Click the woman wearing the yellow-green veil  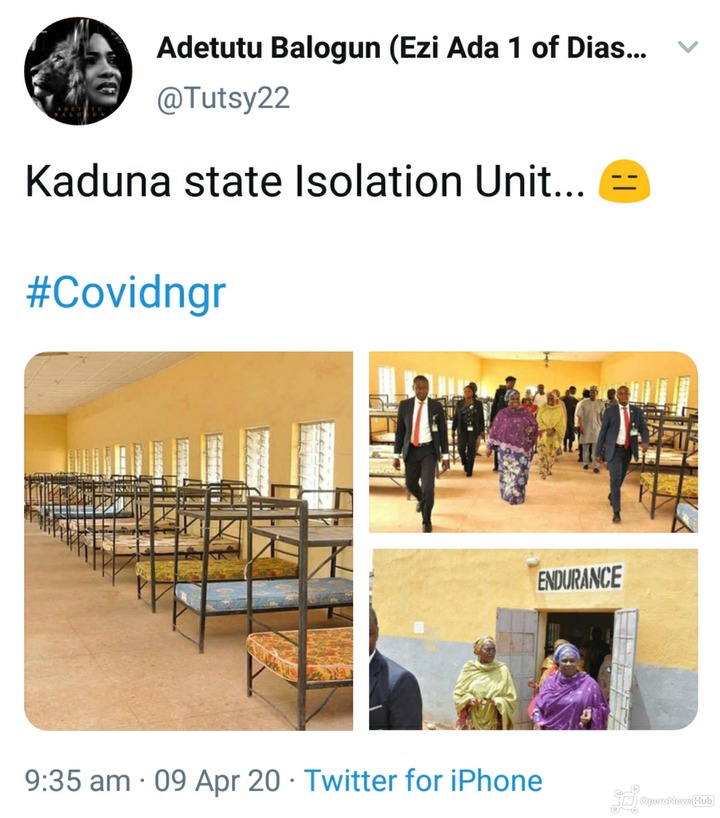tap(485, 684)
